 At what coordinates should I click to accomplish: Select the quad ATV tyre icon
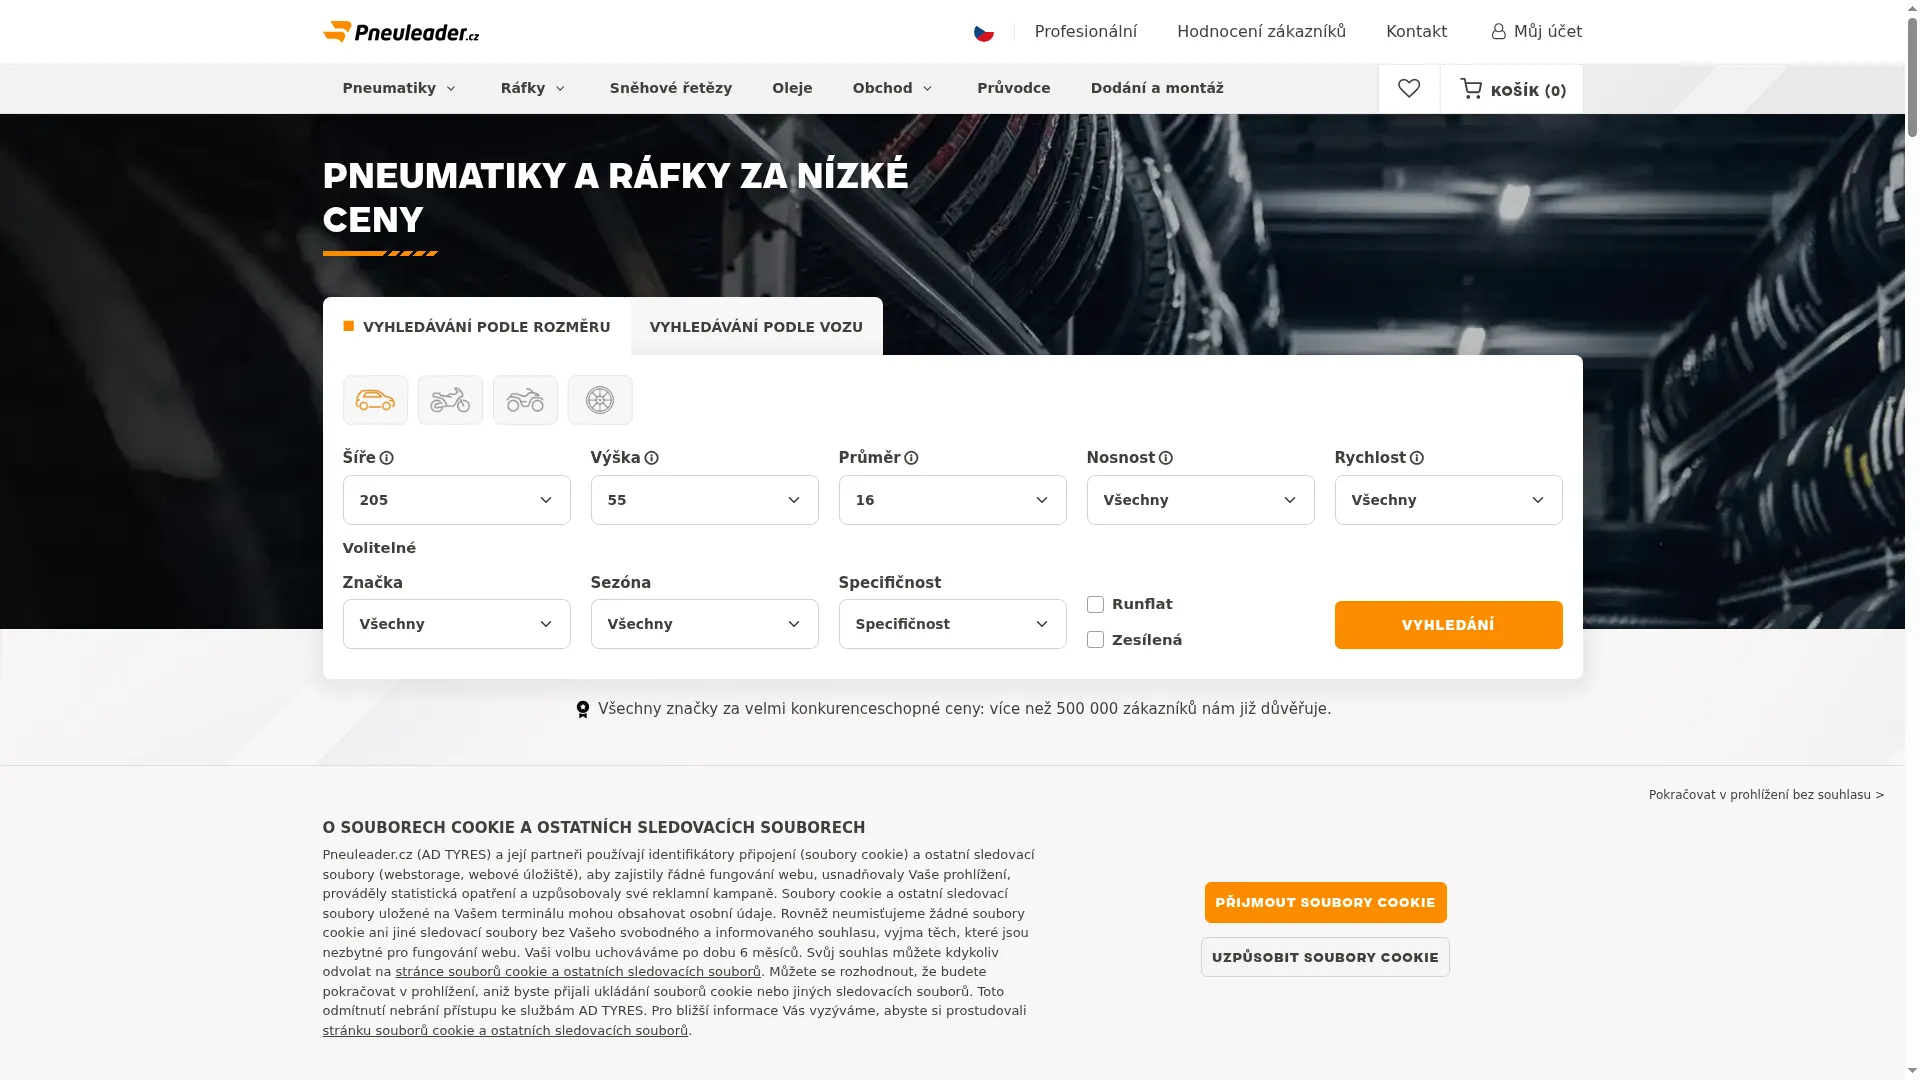tap(525, 400)
